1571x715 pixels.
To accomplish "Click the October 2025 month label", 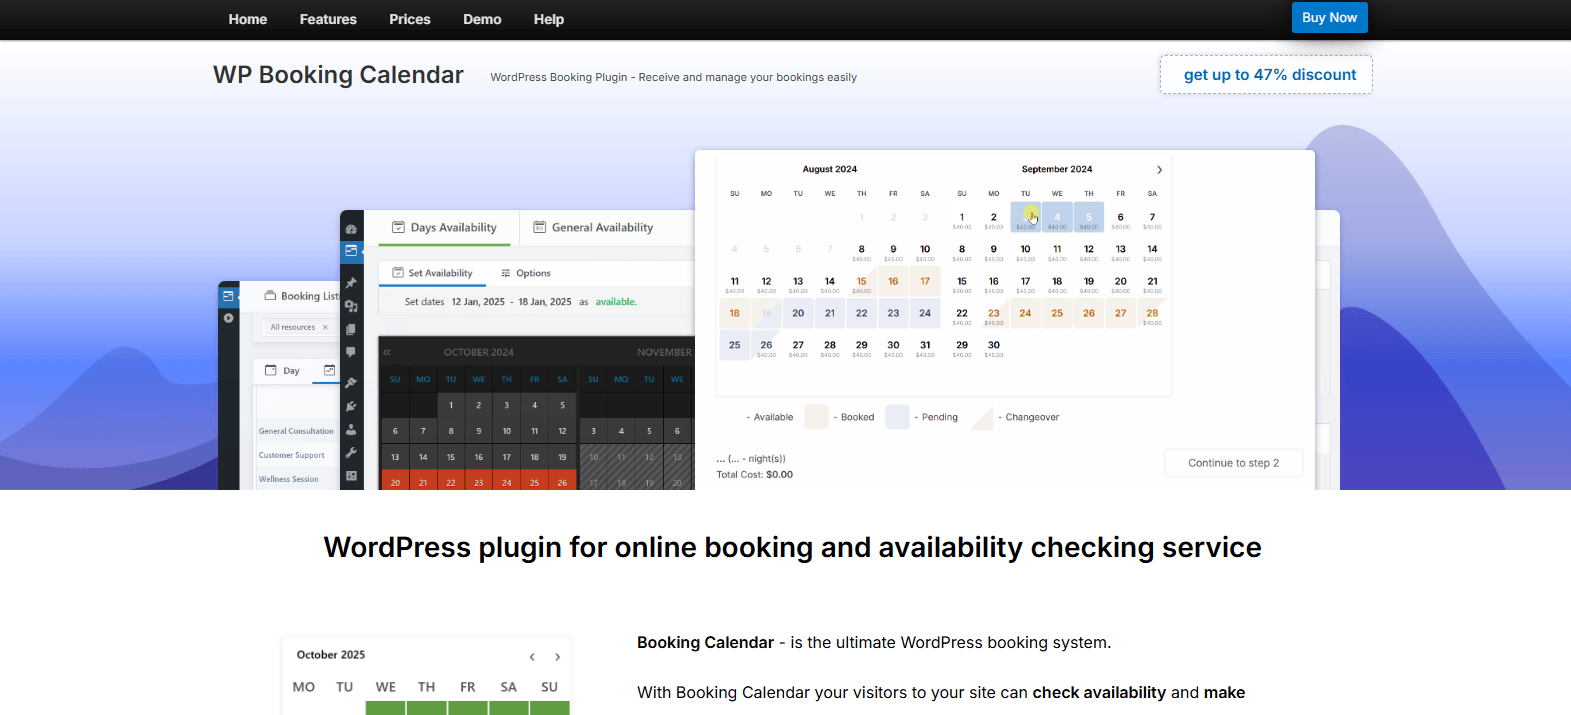I will (x=331, y=655).
